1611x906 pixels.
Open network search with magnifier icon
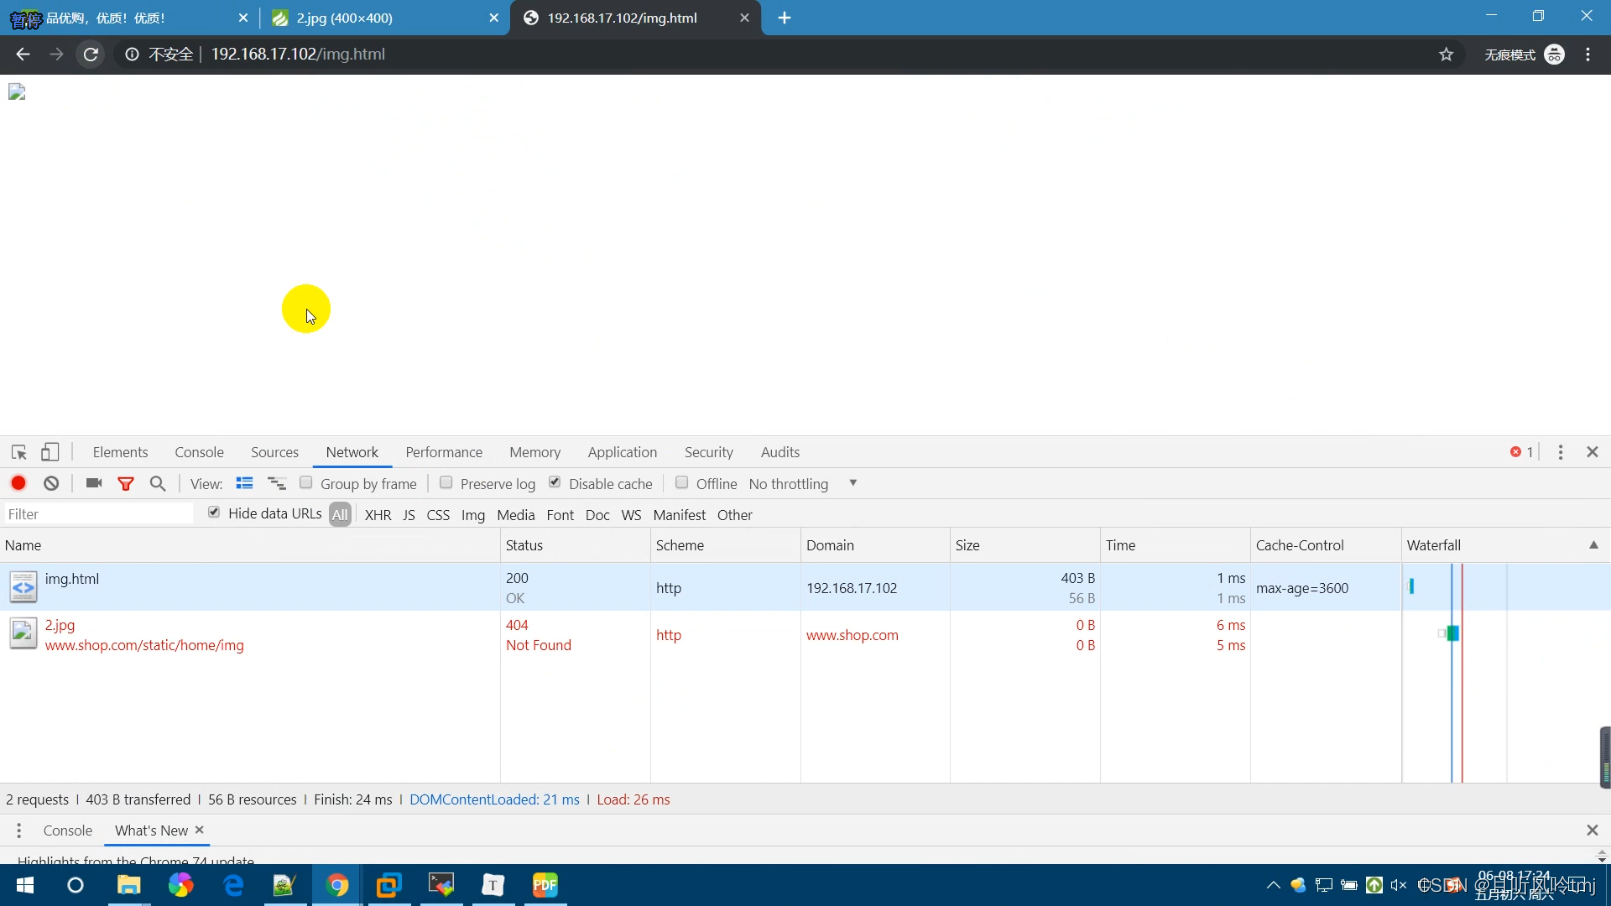click(x=157, y=483)
